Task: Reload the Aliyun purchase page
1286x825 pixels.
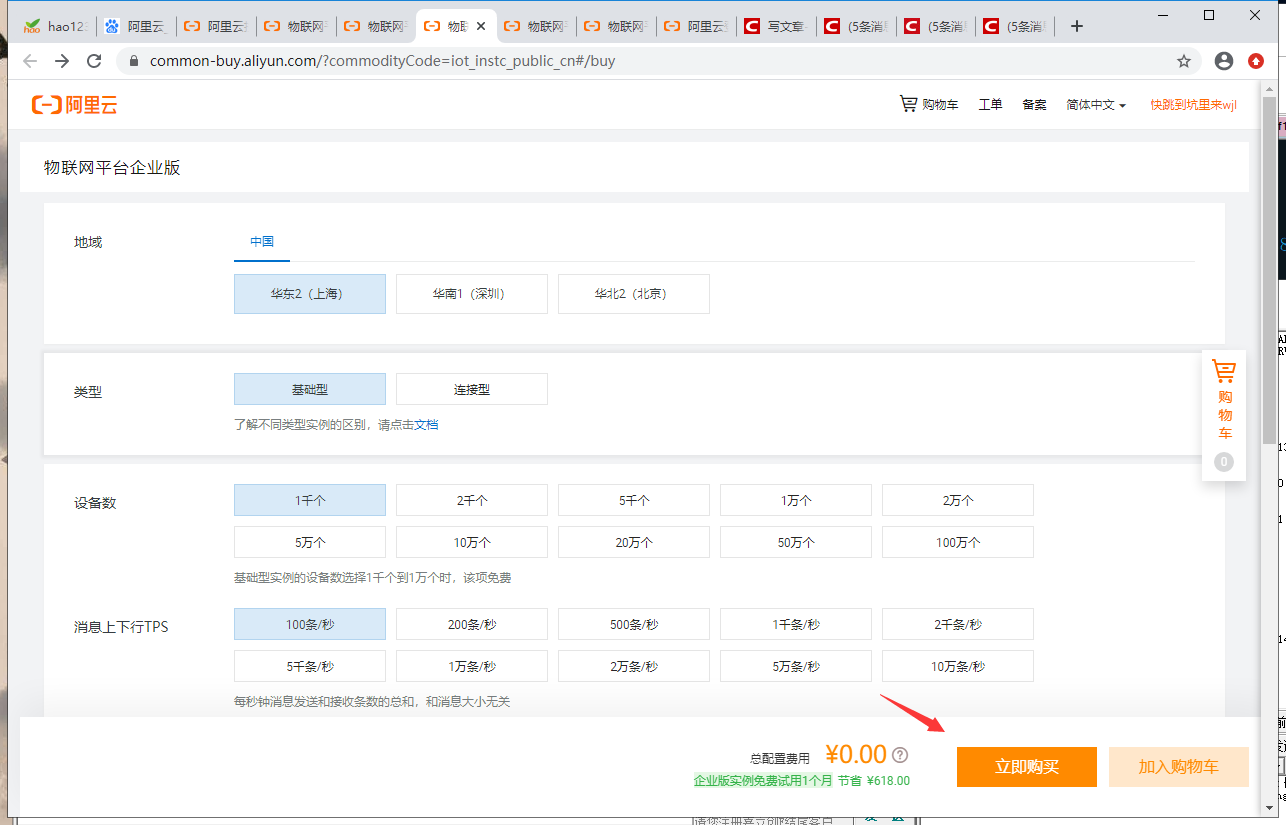Action: click(x=94, y=61)
